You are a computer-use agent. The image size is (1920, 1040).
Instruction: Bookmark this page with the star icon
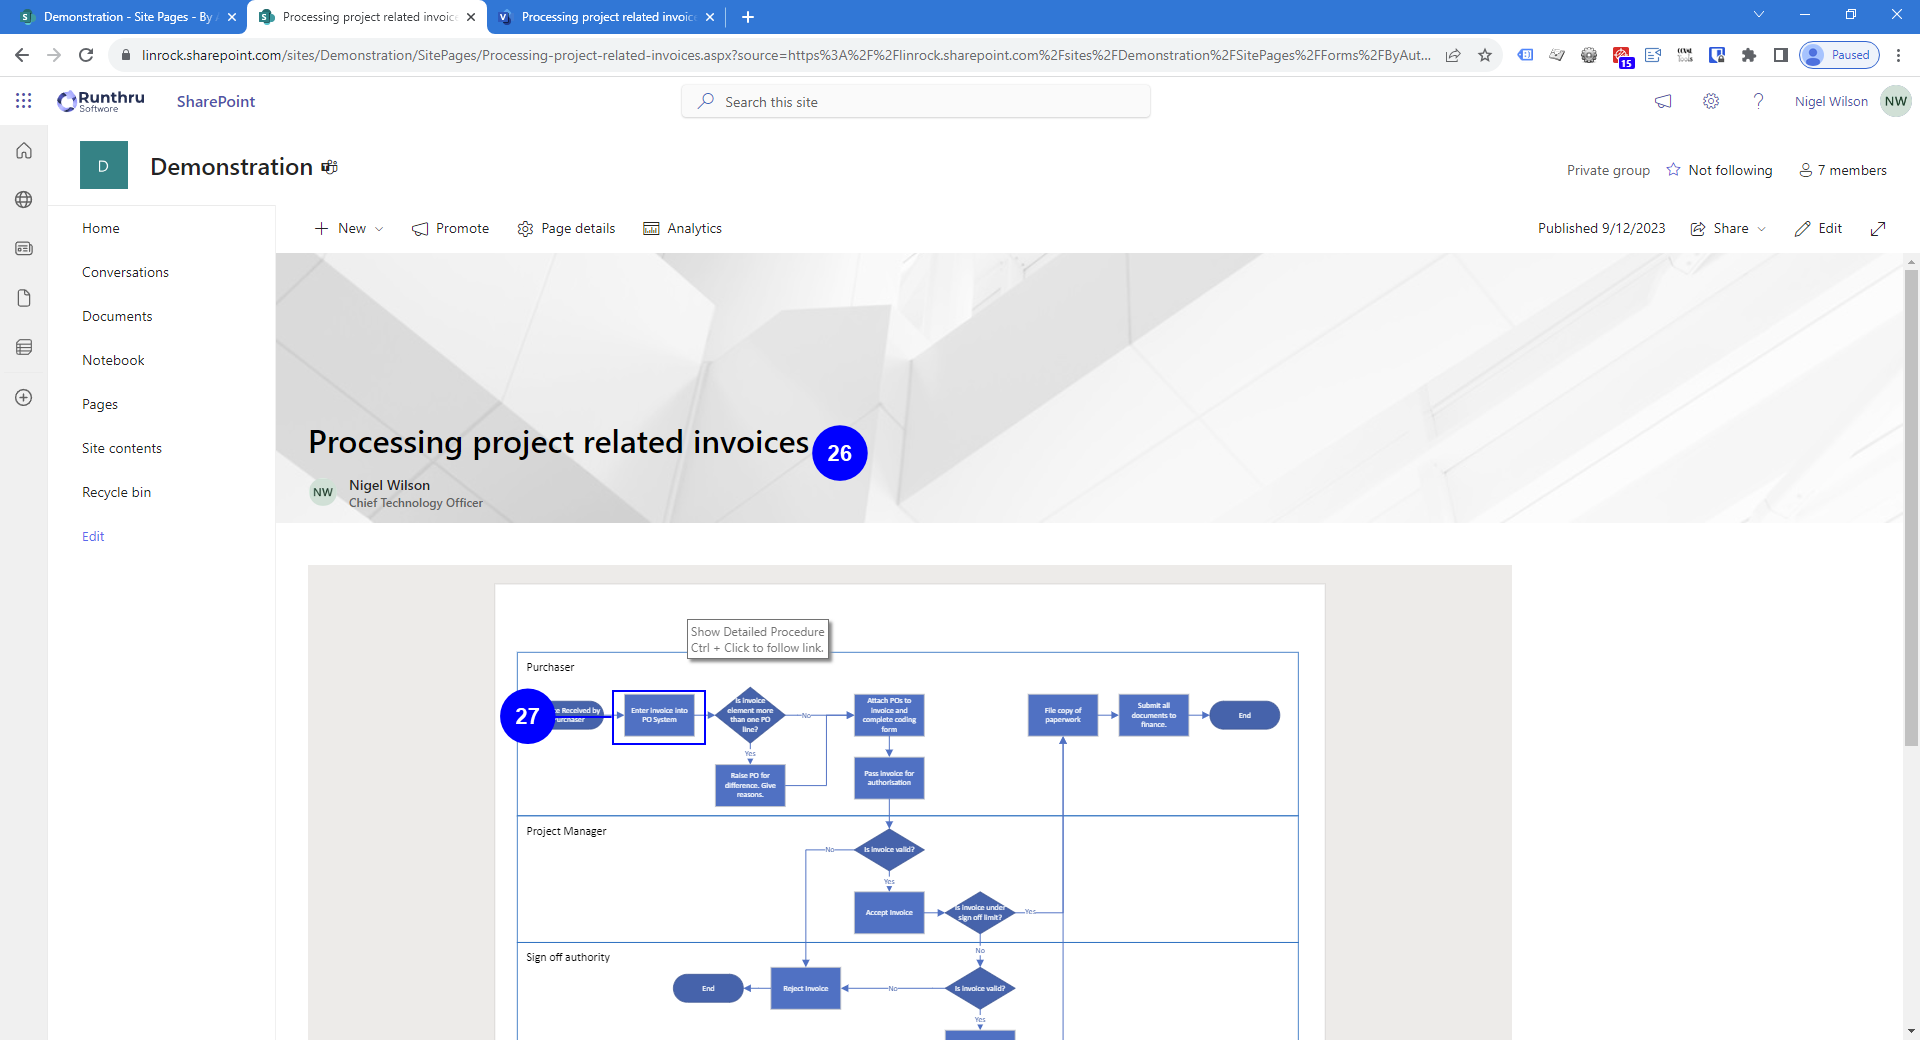pos(1485,55)
